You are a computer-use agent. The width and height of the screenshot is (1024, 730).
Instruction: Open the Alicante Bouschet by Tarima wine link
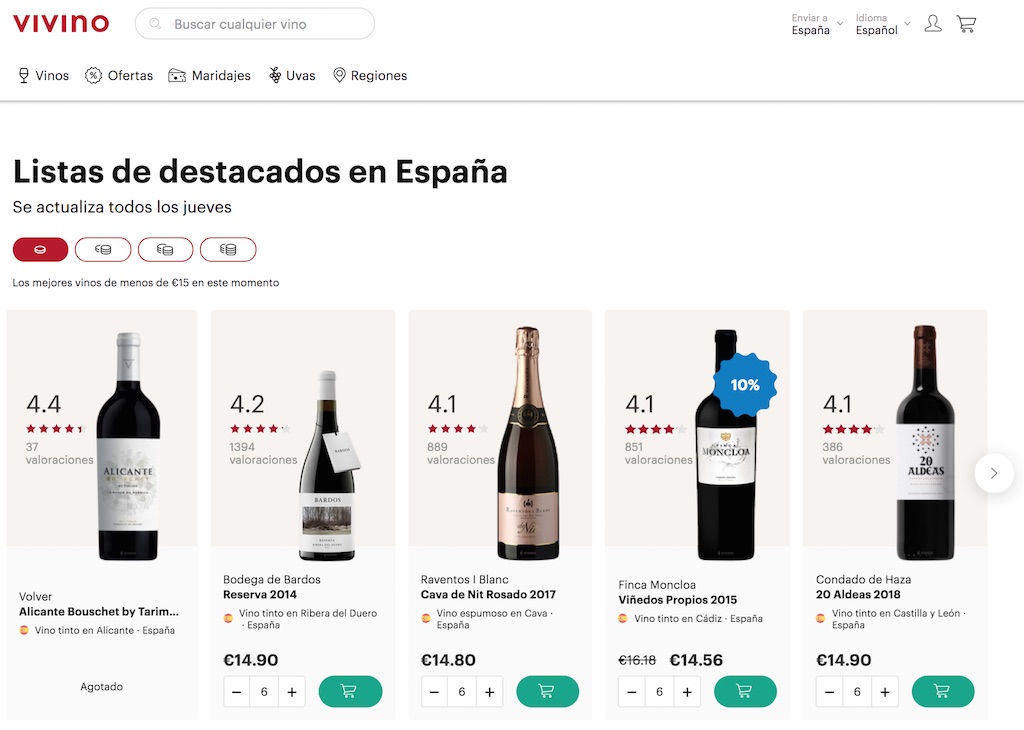tap(99, 612)
